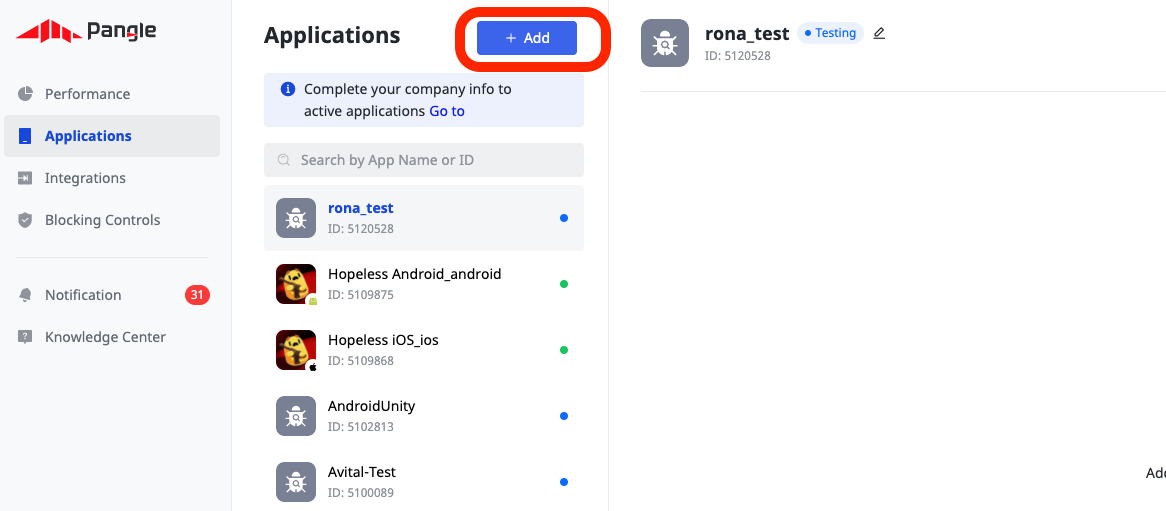Click the red 31 notification badge

197,295
